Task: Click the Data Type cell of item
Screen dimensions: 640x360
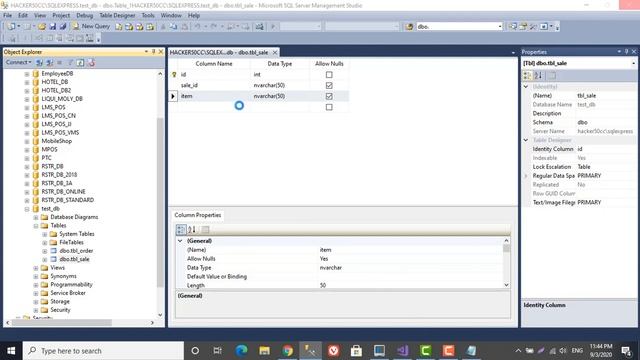Action: 280,96
